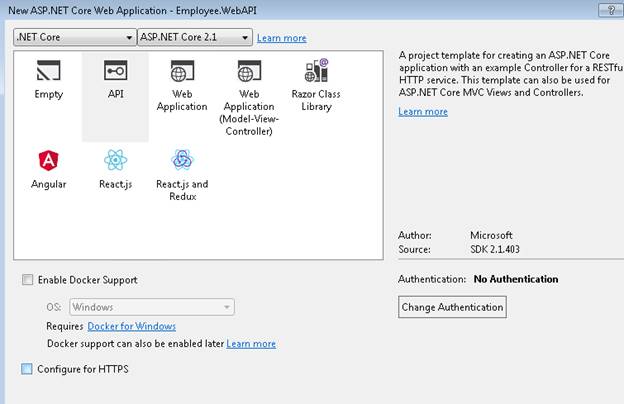Select the React.js template icon
This screenshot has width=624, height=404.
115,160
